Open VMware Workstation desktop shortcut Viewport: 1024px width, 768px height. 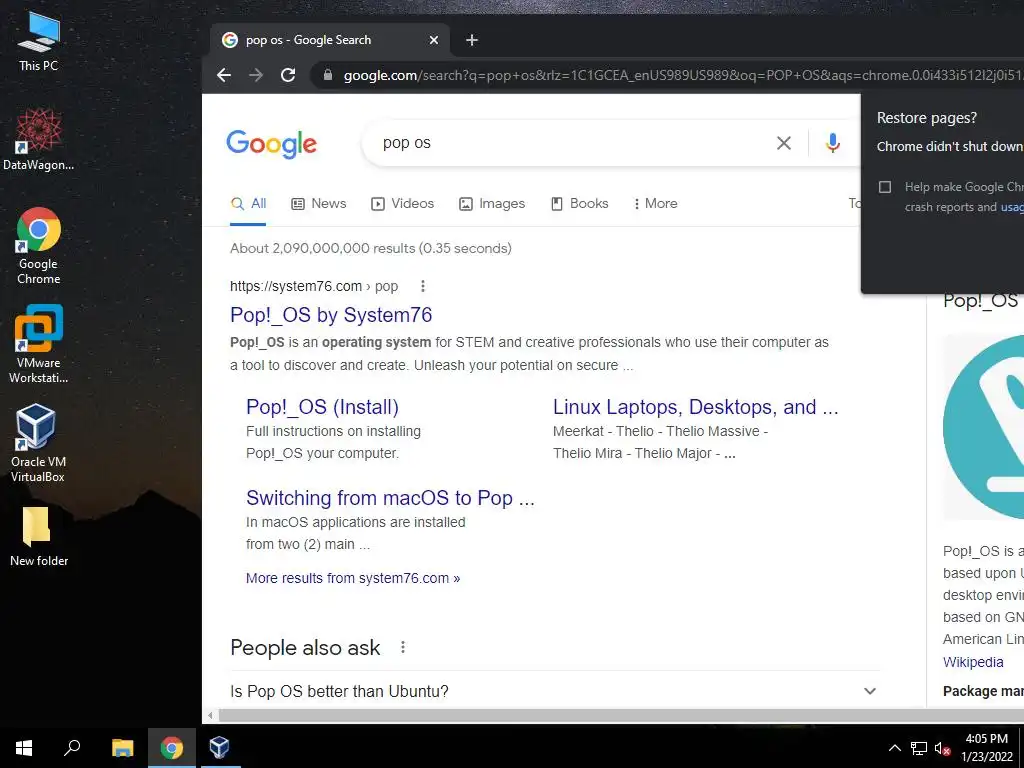(39, 344)
